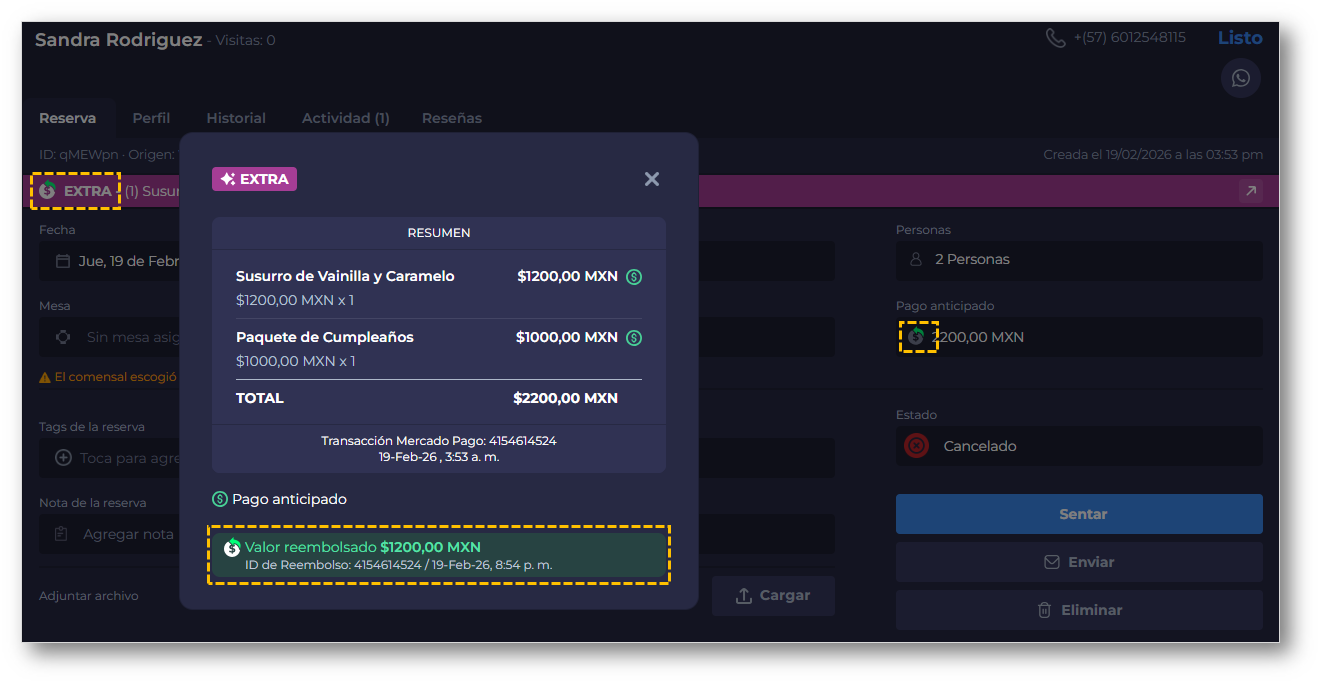Click the phone icon beside +(57) 6012548115
Image resolution: width=1322 pixels, height=685 pixels.
[1055, 38]
